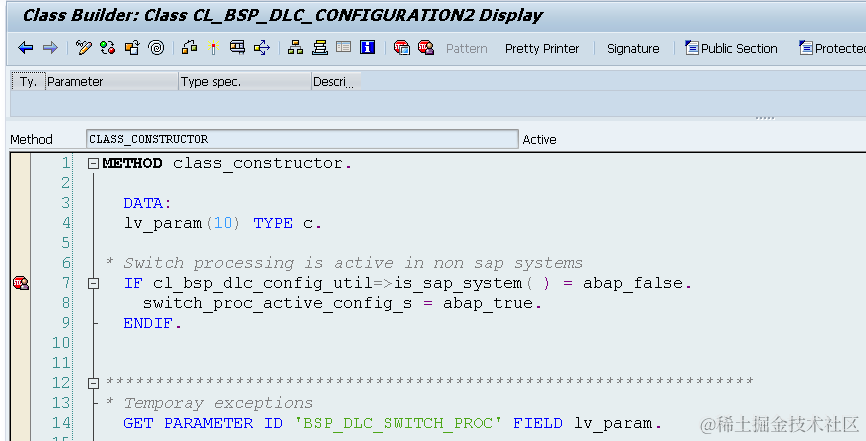Click the Check syntax icon

[189, 48]
